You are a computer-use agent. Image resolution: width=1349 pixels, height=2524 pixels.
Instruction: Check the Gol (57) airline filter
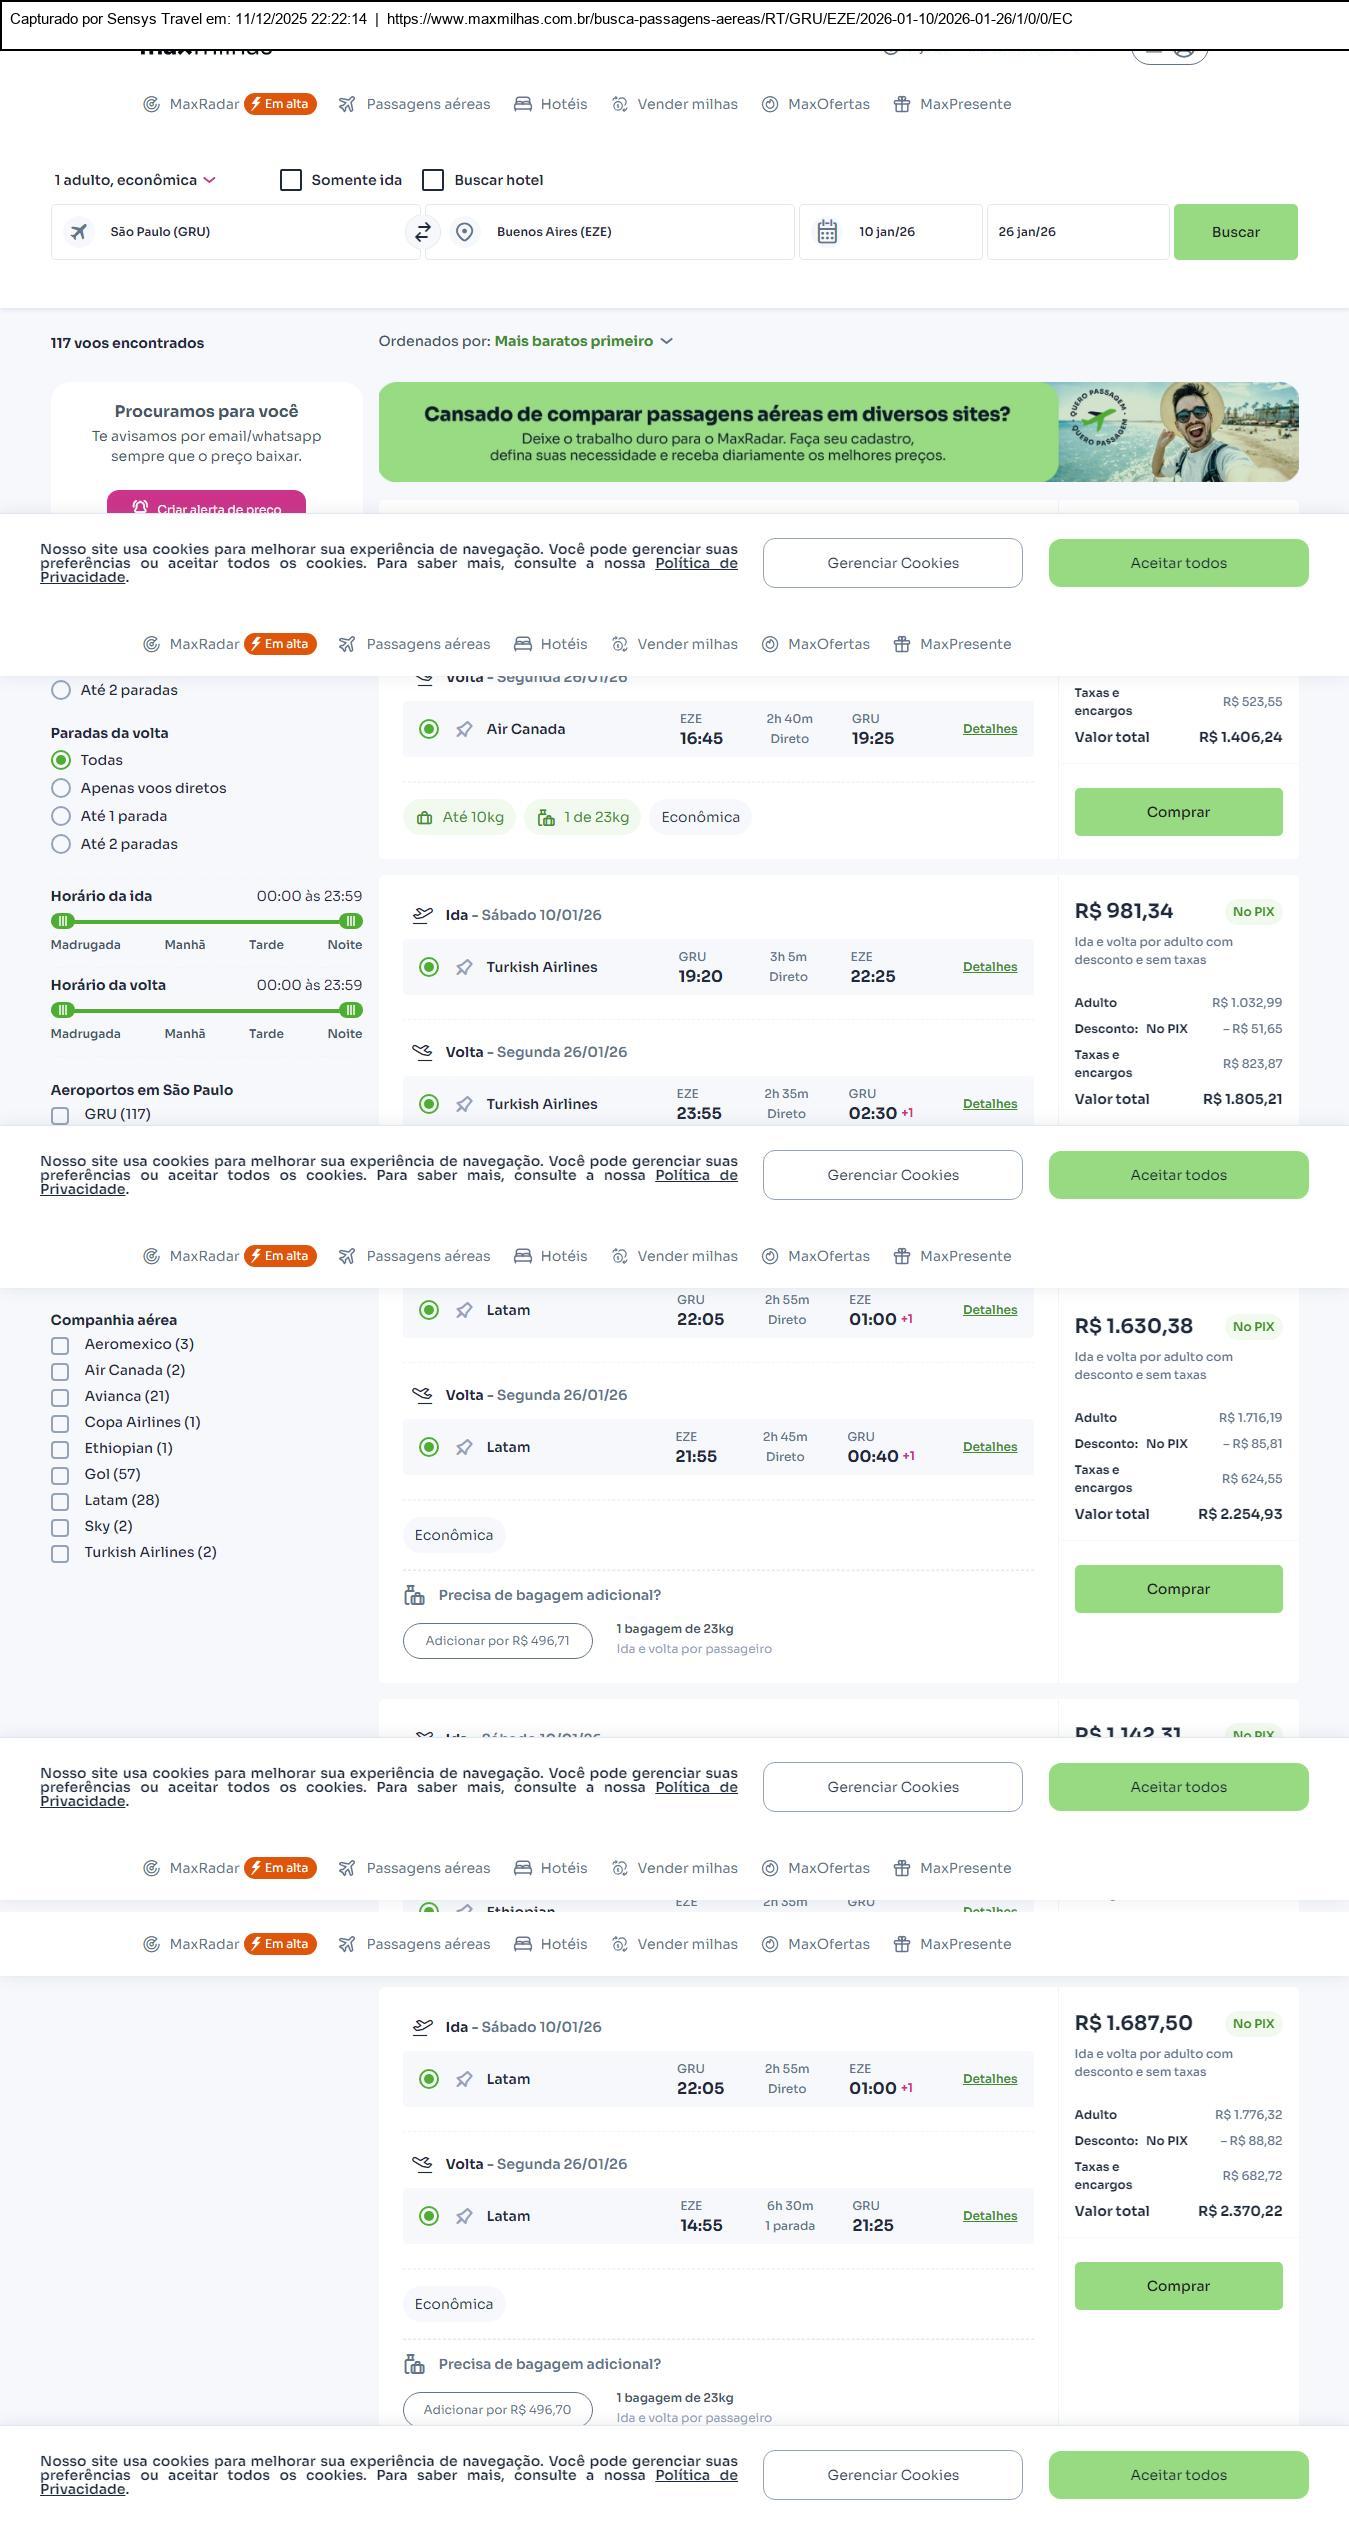(60, 1475)
